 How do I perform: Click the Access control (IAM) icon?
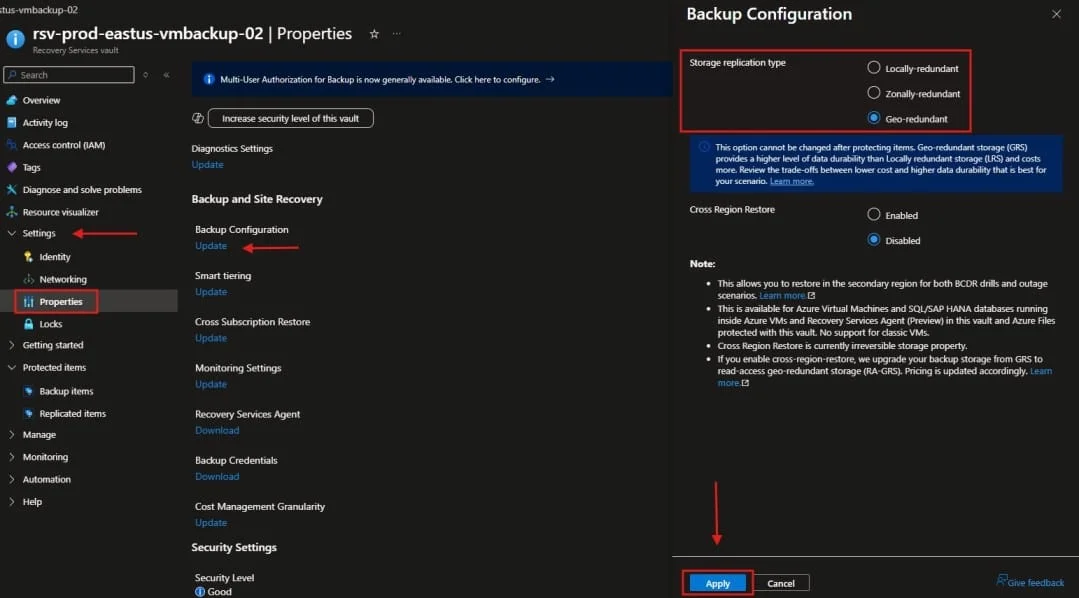(x=12, y=145)
